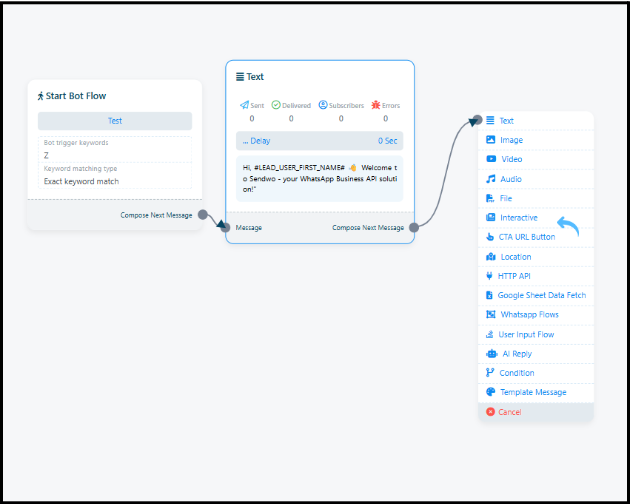631x504 pixels.
Task: Click the Audio music note icon
Action: click(x=490, y=179)
